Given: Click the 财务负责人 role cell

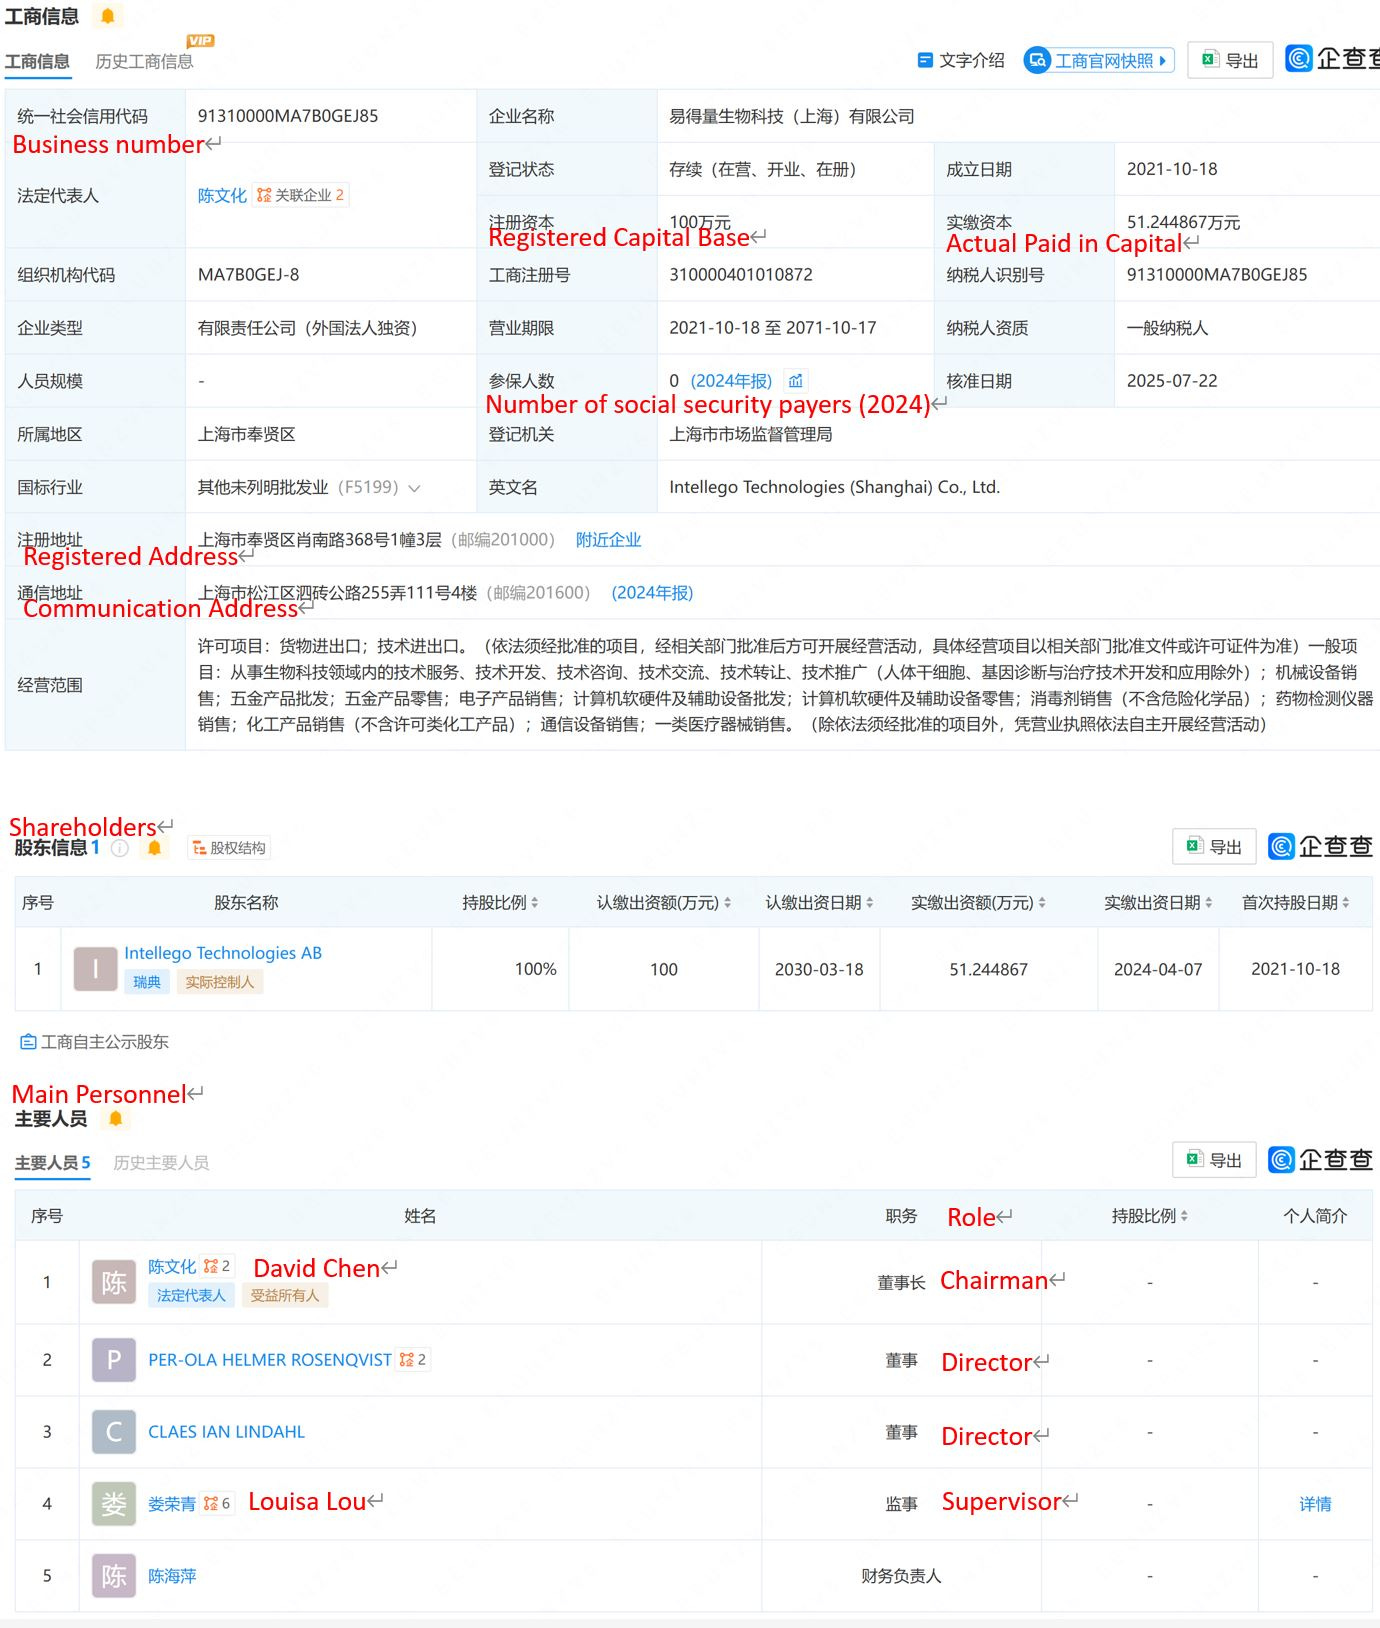Looking at the screenshot, I should pos(901,1576).
